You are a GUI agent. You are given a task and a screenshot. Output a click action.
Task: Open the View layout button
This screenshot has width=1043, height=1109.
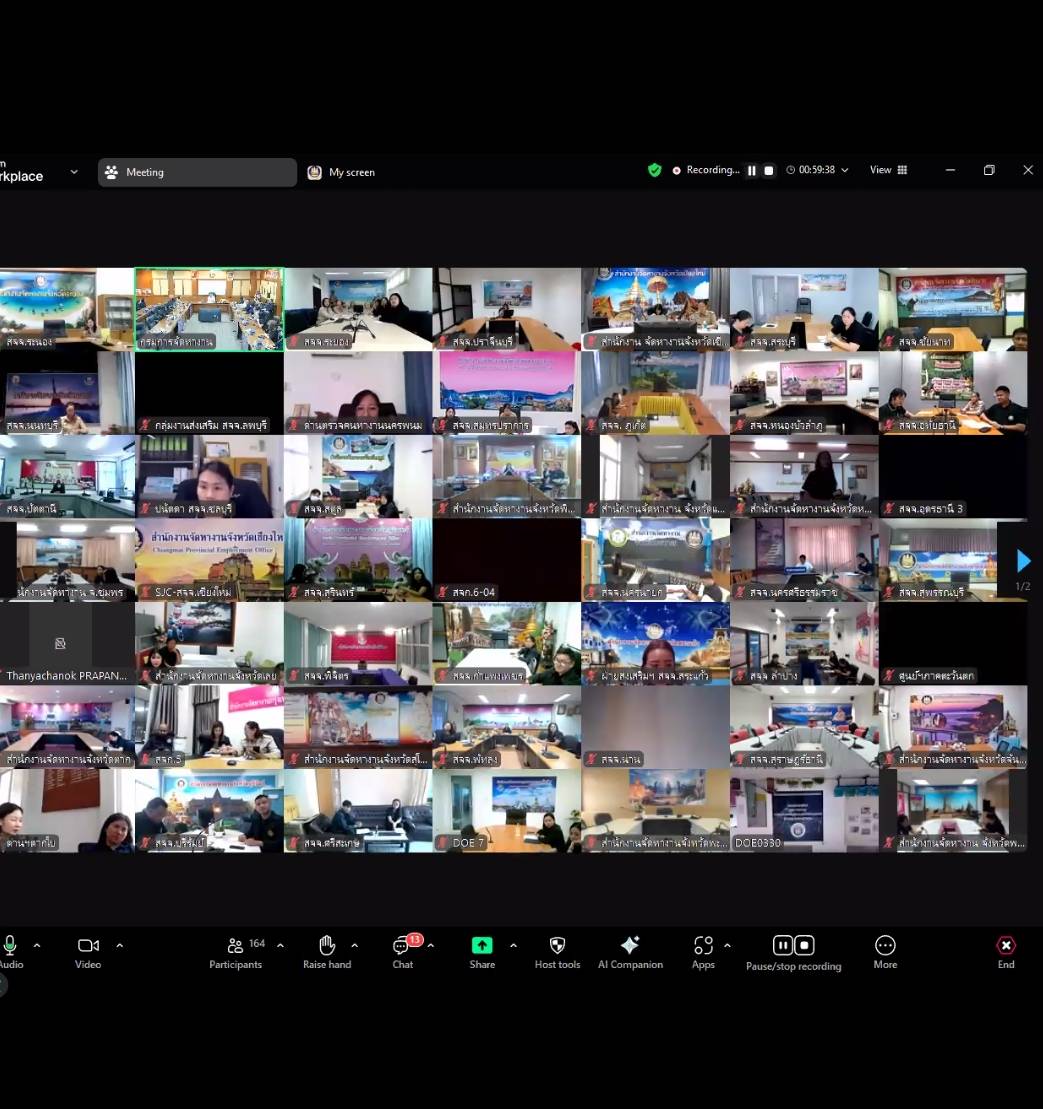click(x=887, y=171)
